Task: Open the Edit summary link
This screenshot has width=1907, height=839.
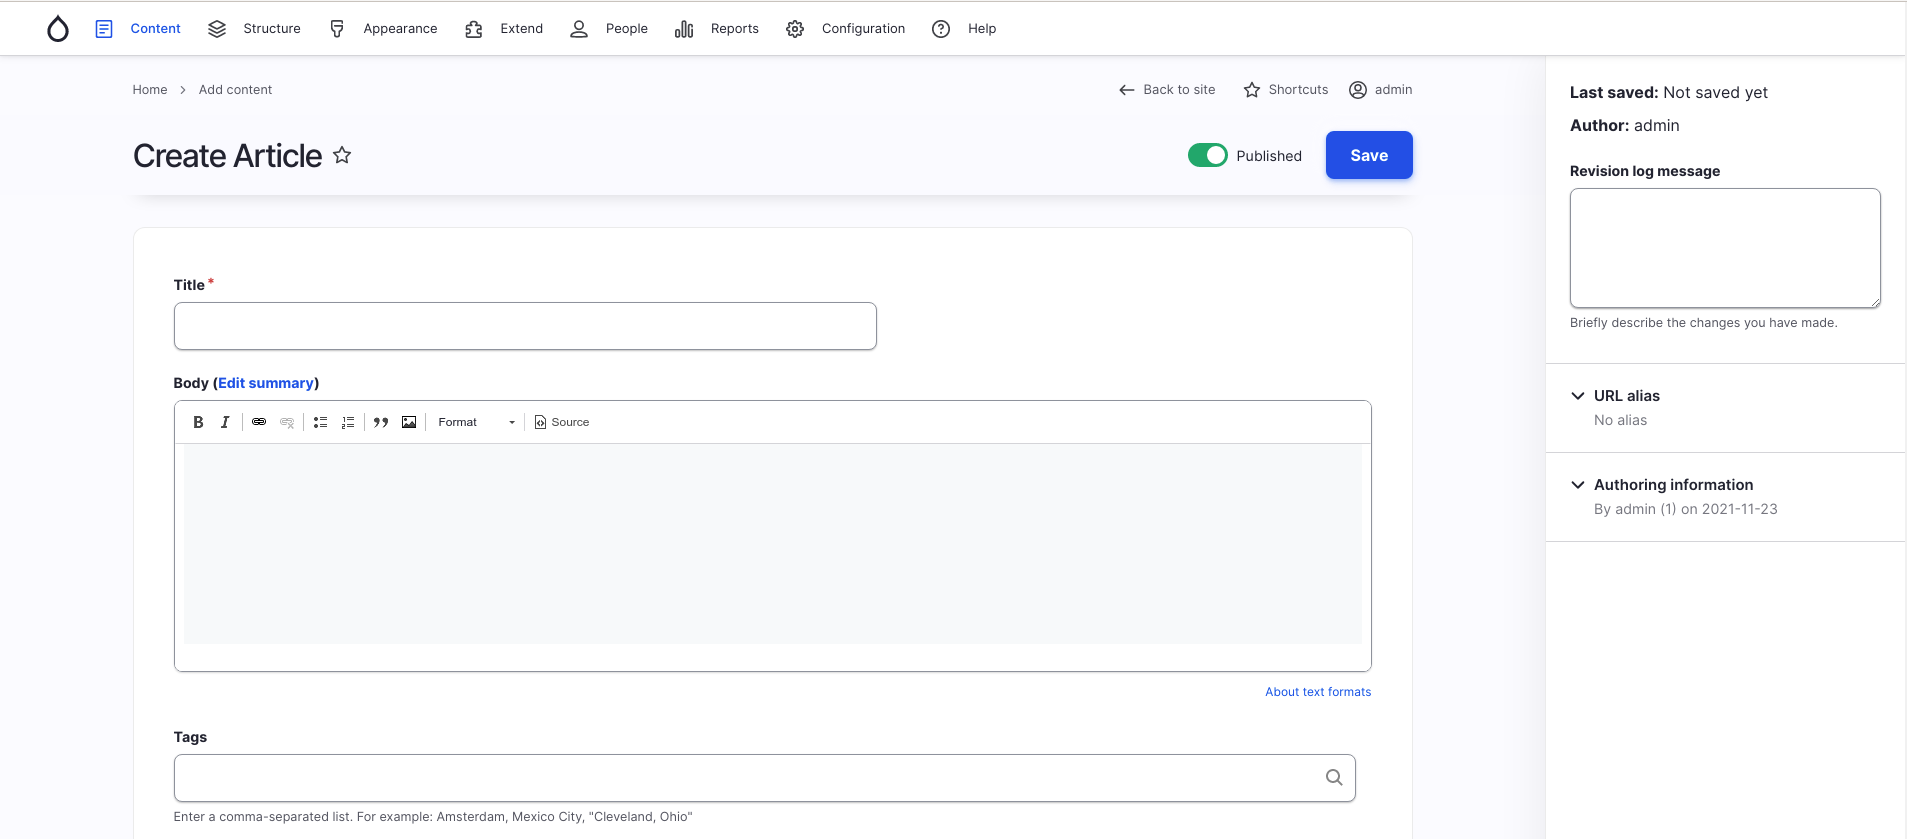Action: pos(266,383)
